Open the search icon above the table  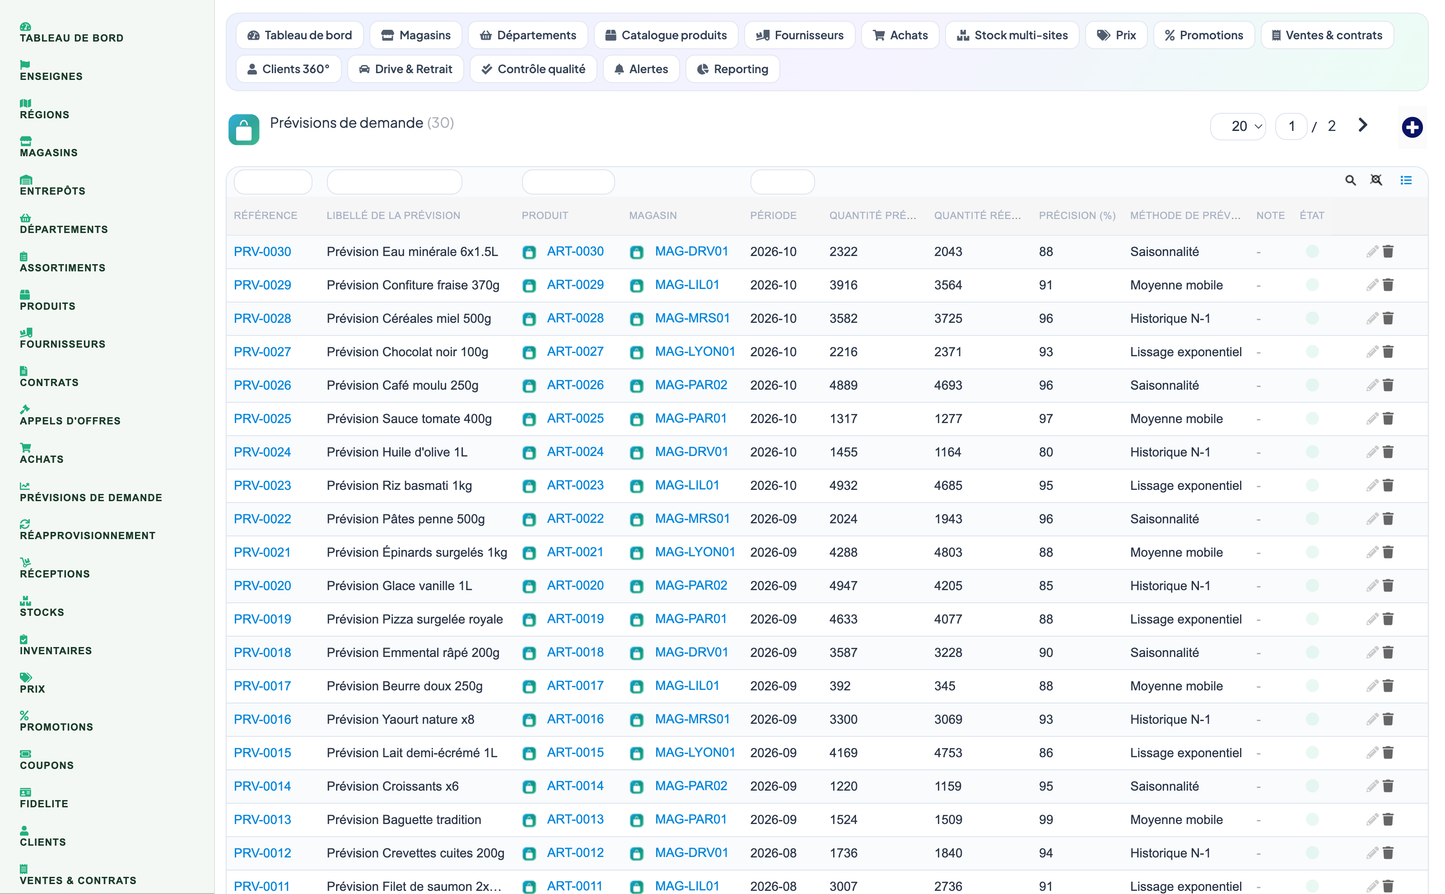[1350, 180]
